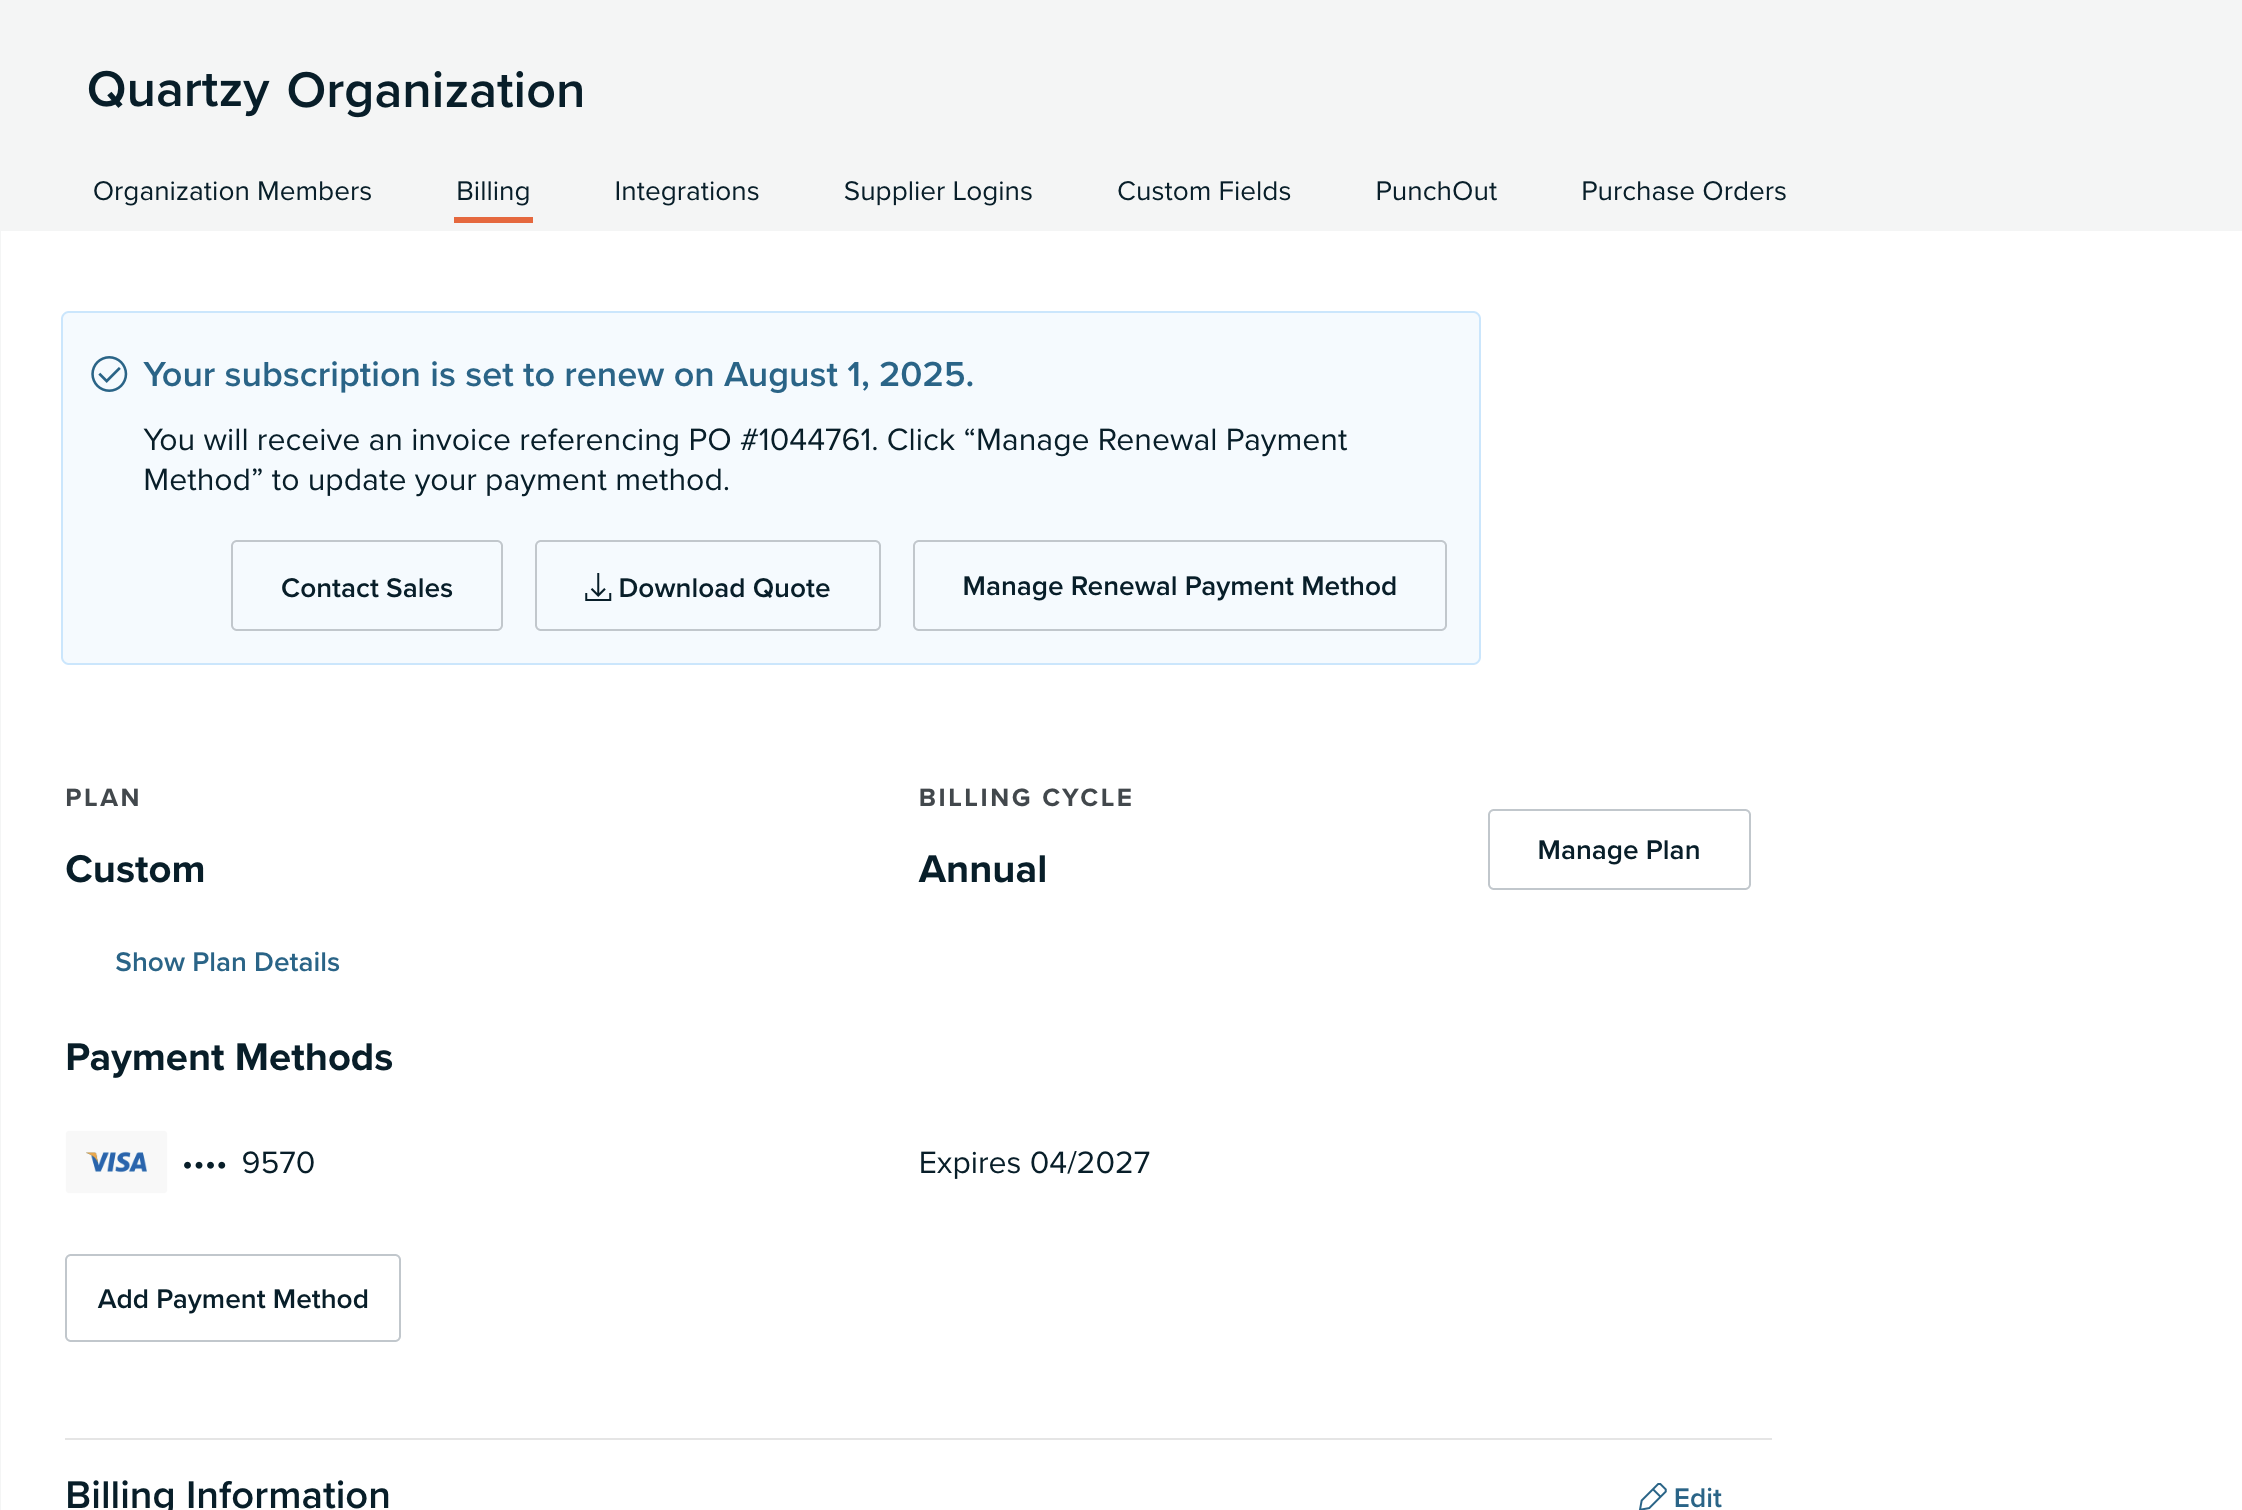Click the Download Quote button
2242x1510 pixels.
(707, 586)
